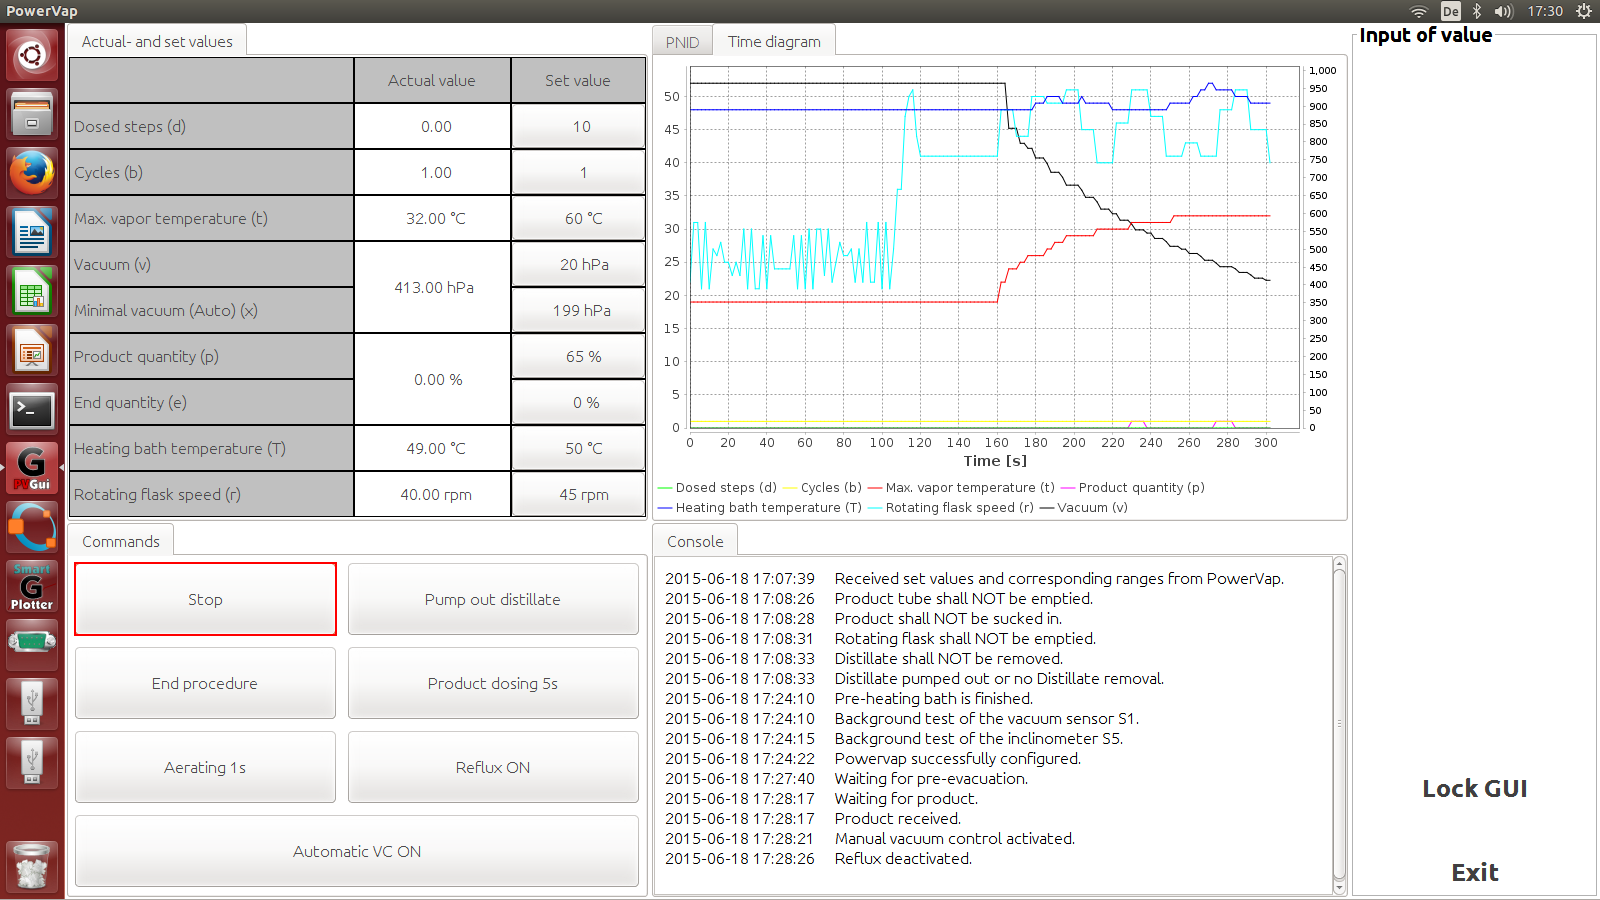Click Max. vapor temperature (t) legend entry
The image size is (1600, 900).
(961, 487)
